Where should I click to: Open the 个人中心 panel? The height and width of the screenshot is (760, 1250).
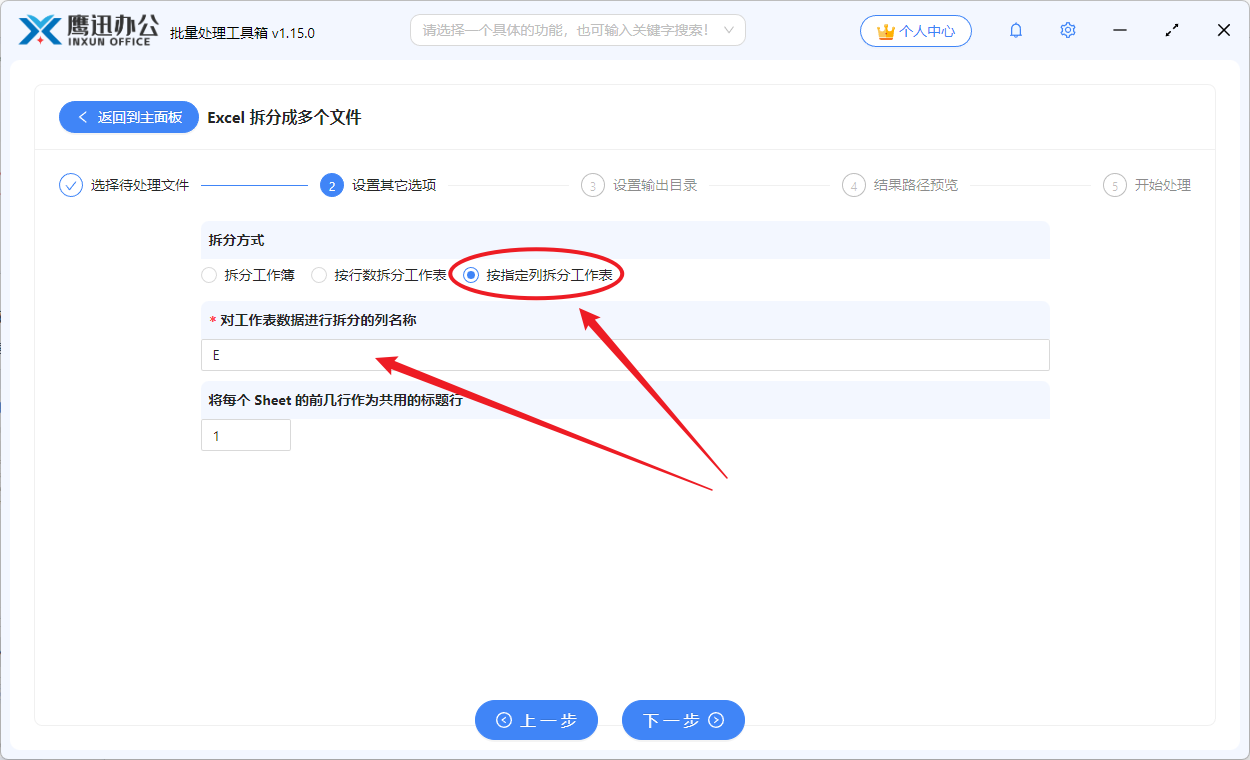click(x=915, y=31)
